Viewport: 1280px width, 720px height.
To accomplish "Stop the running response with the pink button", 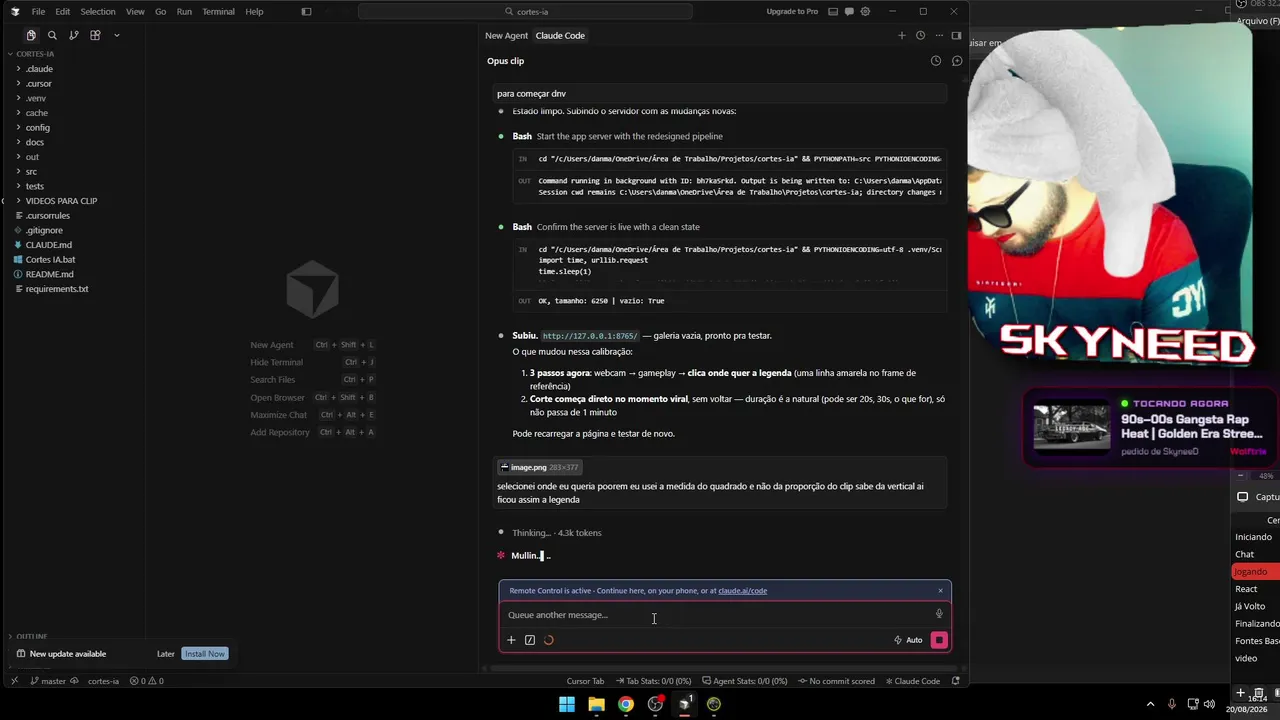I will point(939,640).
